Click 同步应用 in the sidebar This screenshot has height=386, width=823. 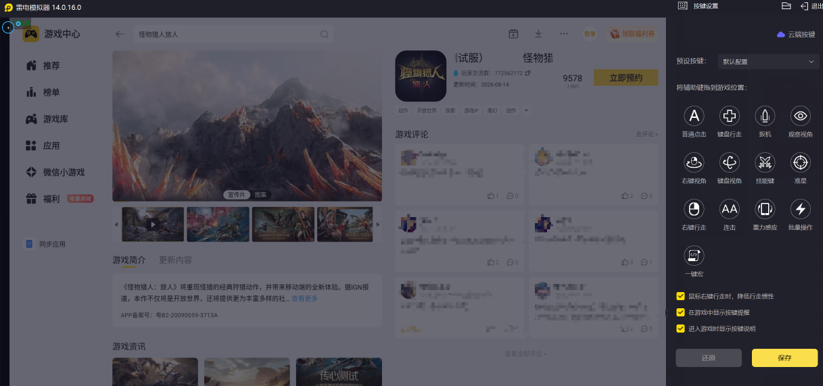[46, 244]
